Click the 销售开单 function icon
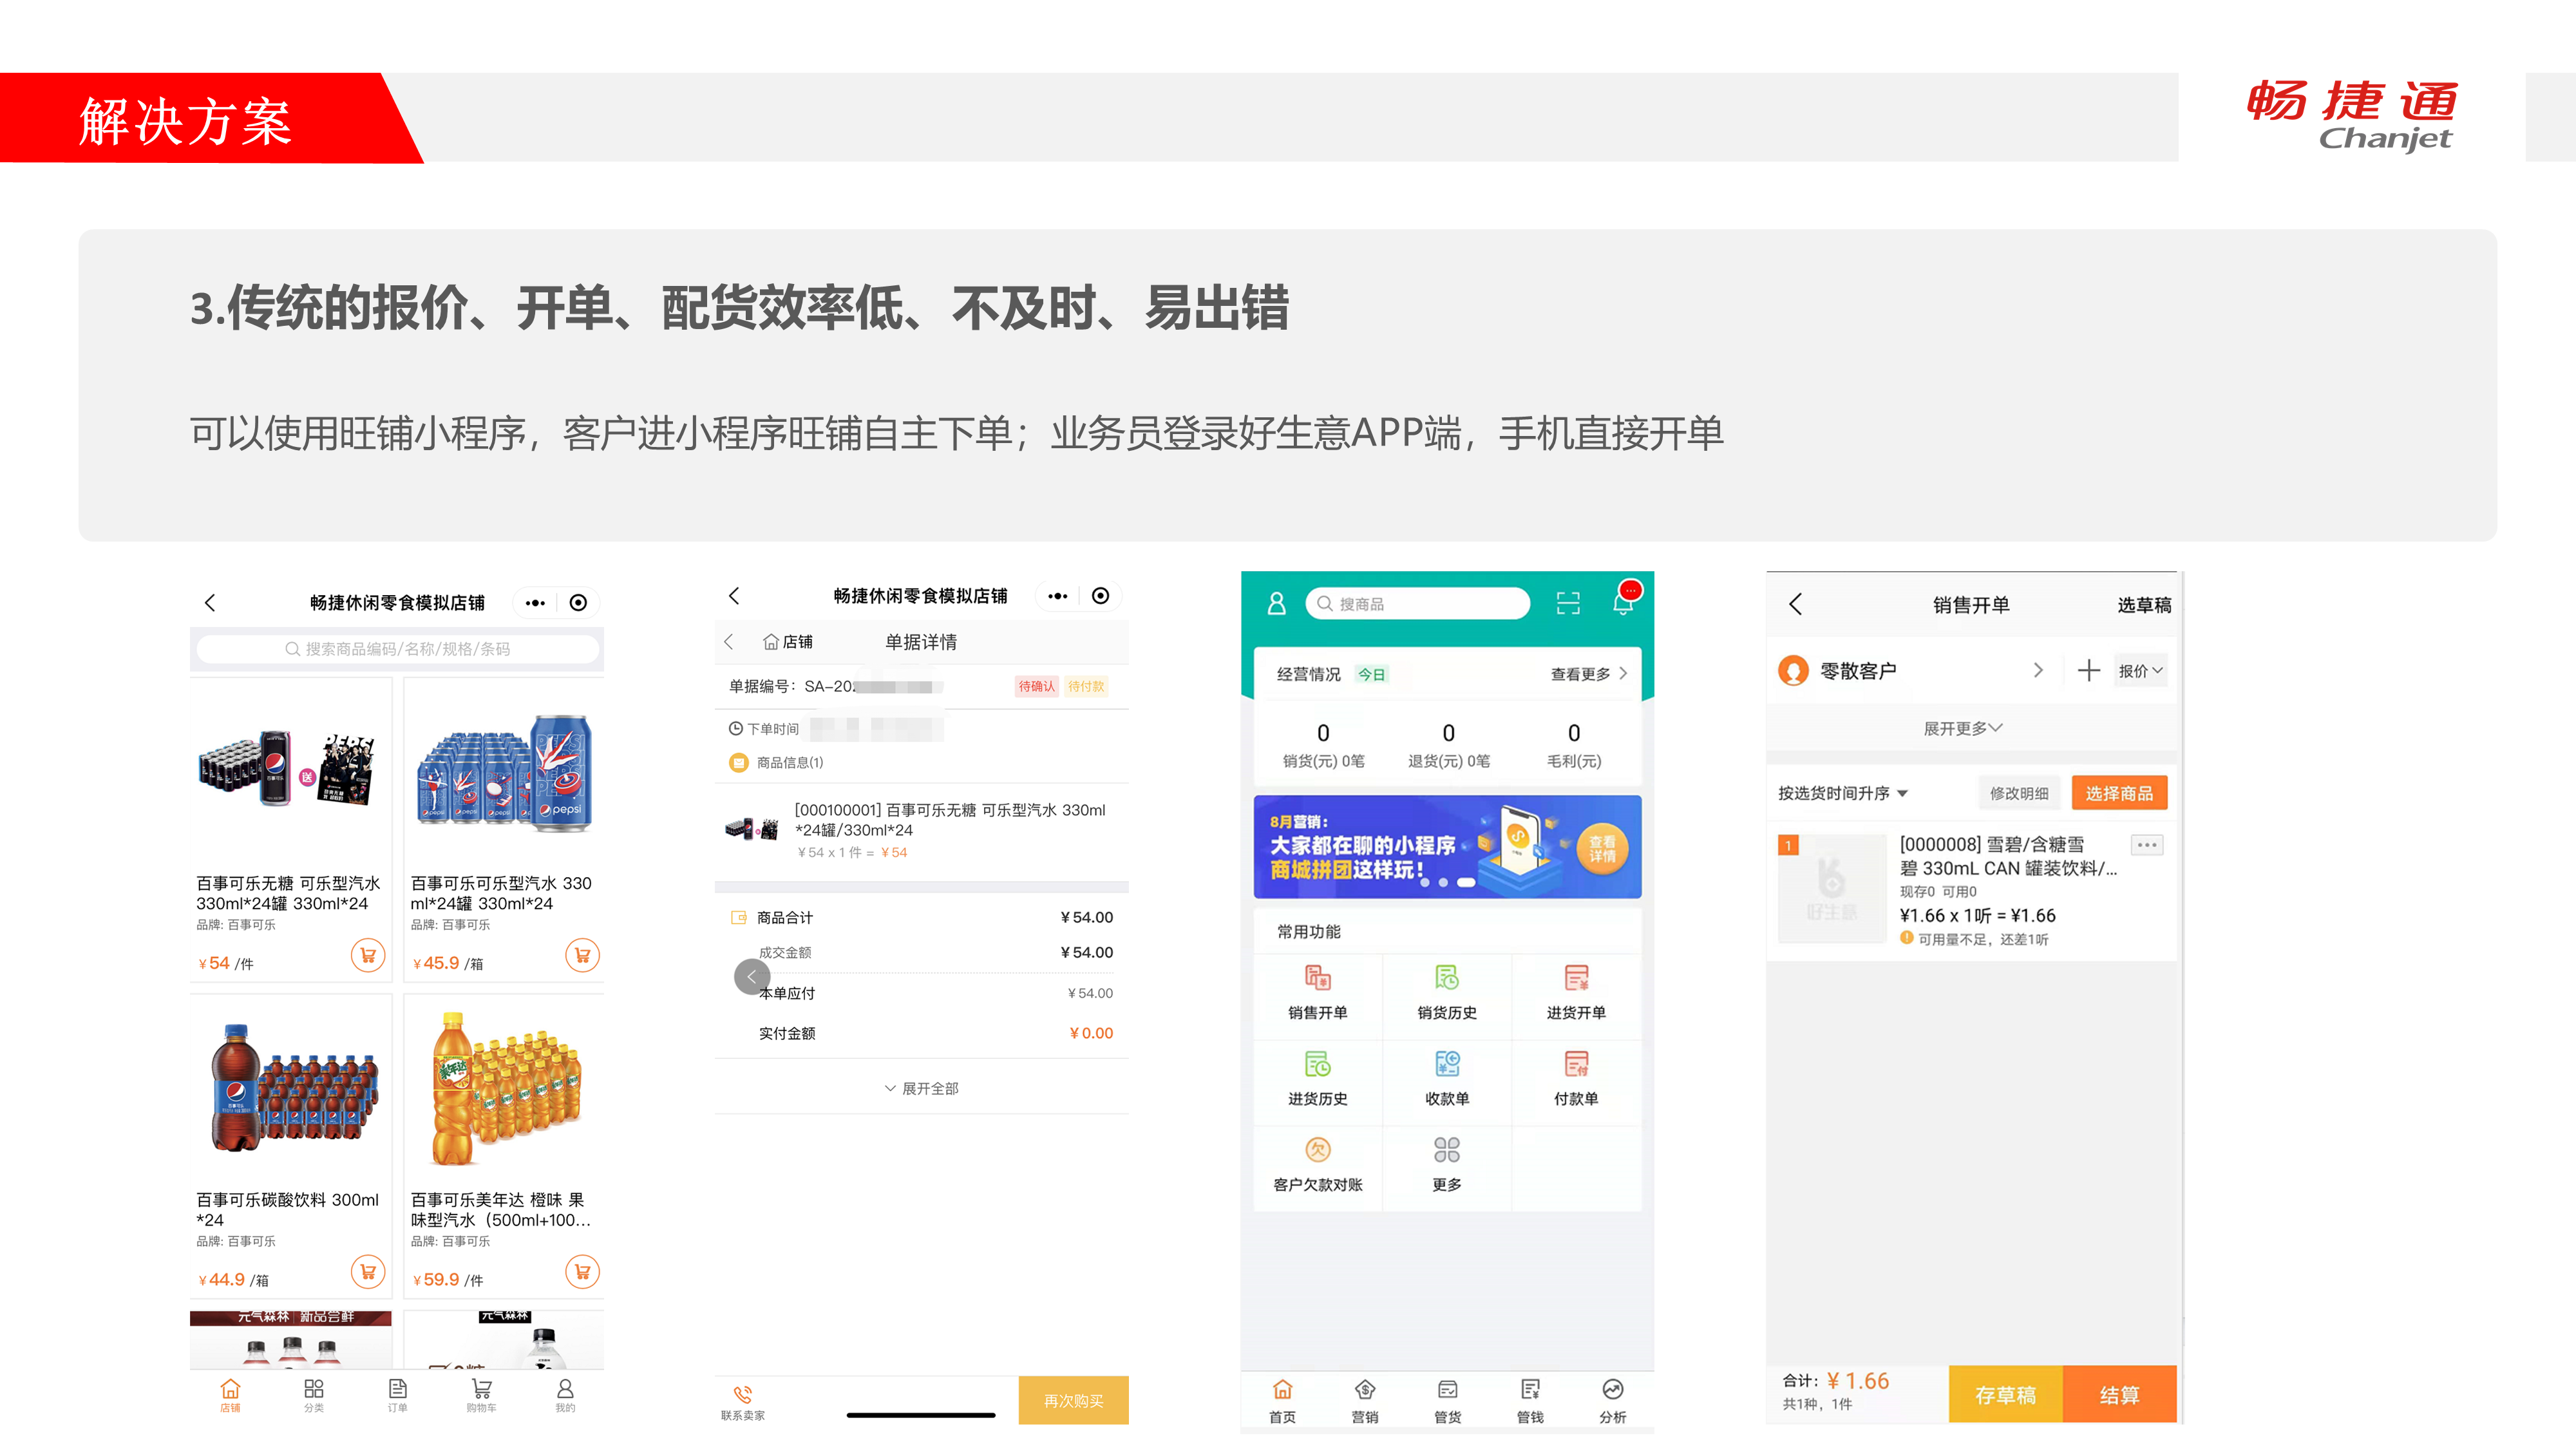The height and width of the screenshot is (1449, 2576). (1317, 978)
